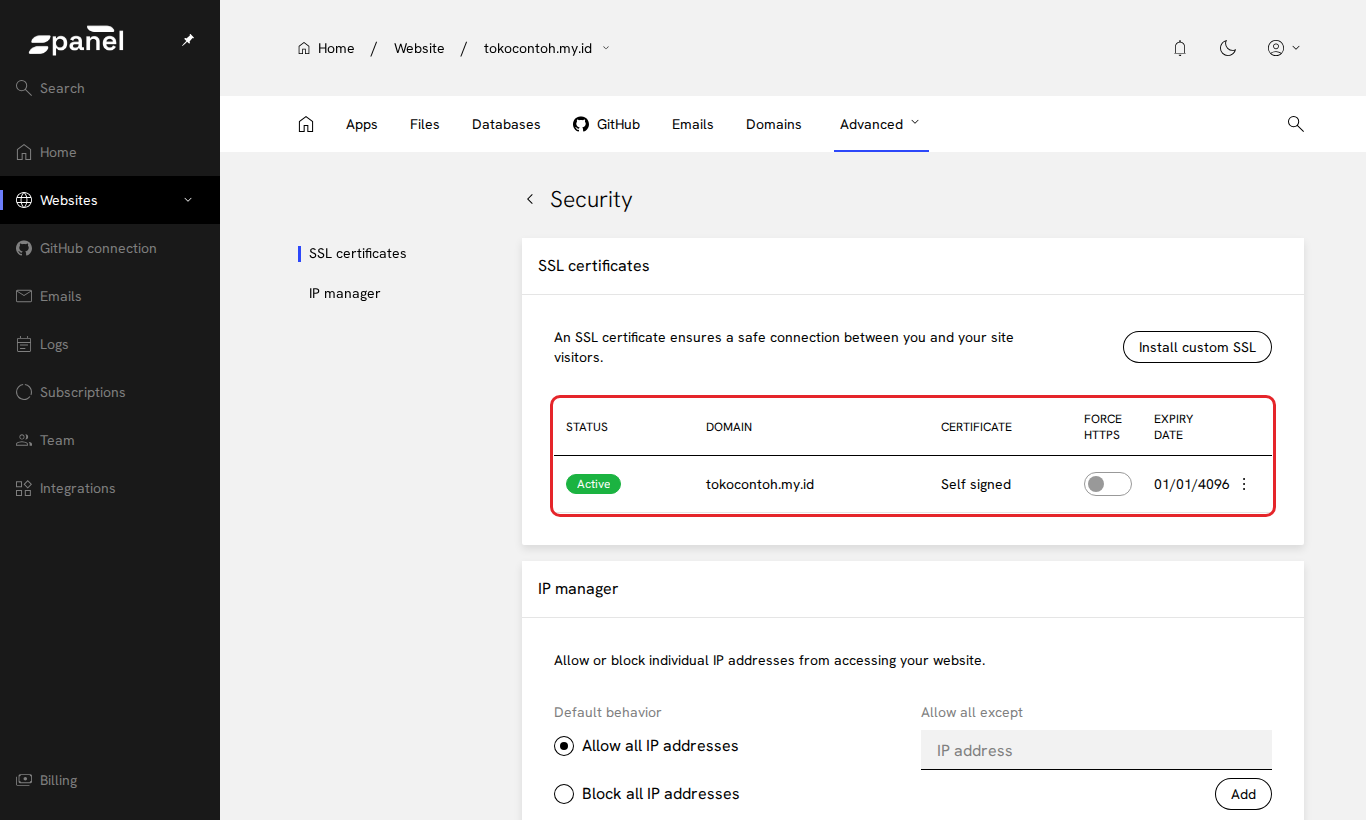Toggle Force HTTPS for tokocontoh.my.id
Image resolution: width=1366 pixels, height=820 pixels.
[1107, 484]
